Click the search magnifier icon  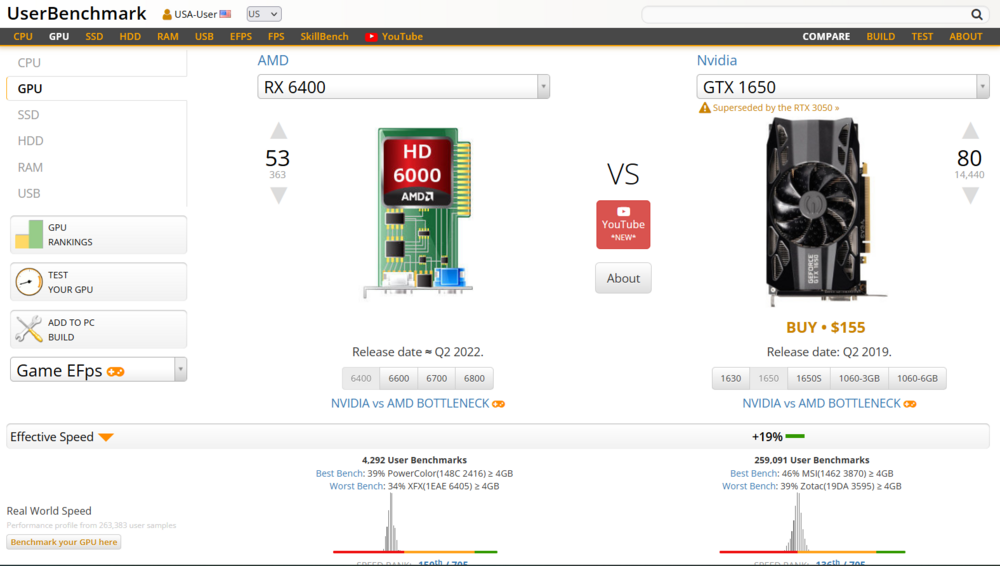(976, 14)
